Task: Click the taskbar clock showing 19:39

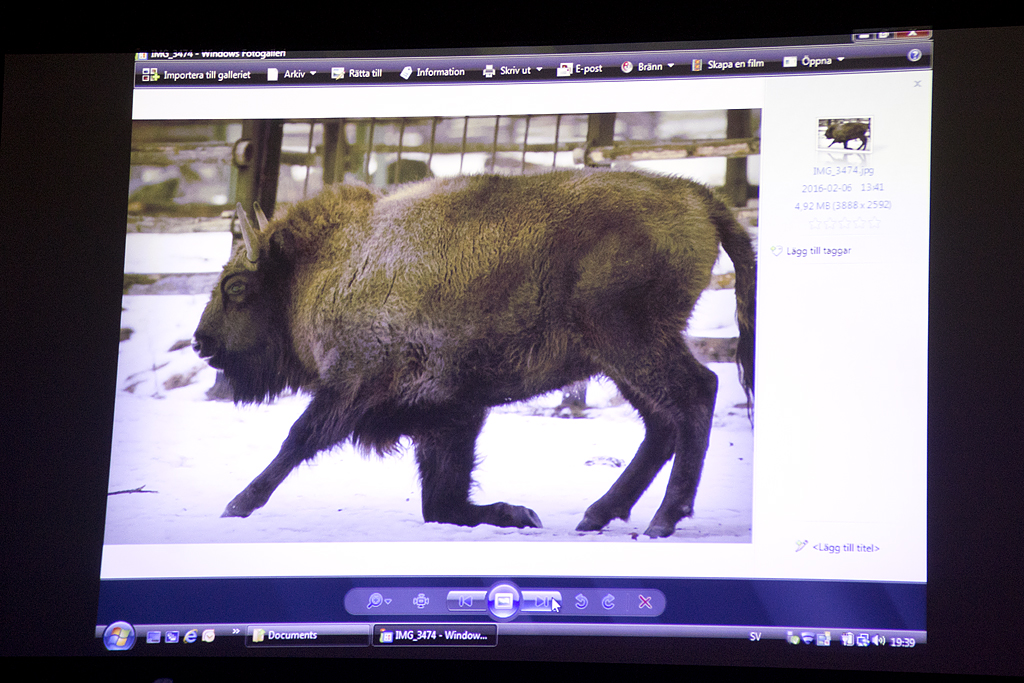Action: point(903,643)
